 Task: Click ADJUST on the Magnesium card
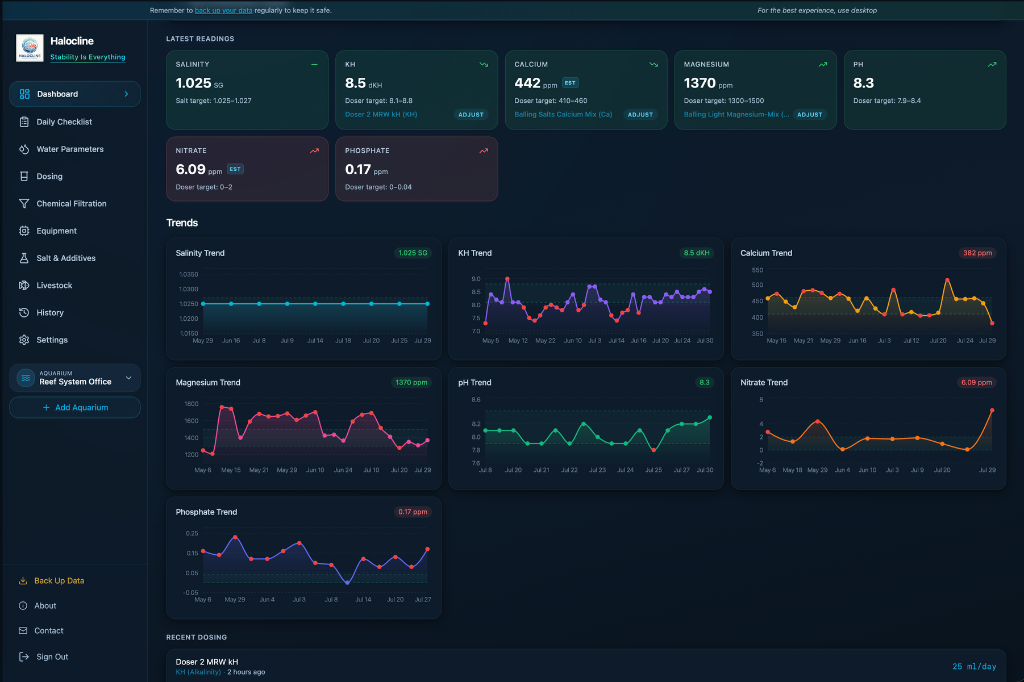[x=810, y=114]
